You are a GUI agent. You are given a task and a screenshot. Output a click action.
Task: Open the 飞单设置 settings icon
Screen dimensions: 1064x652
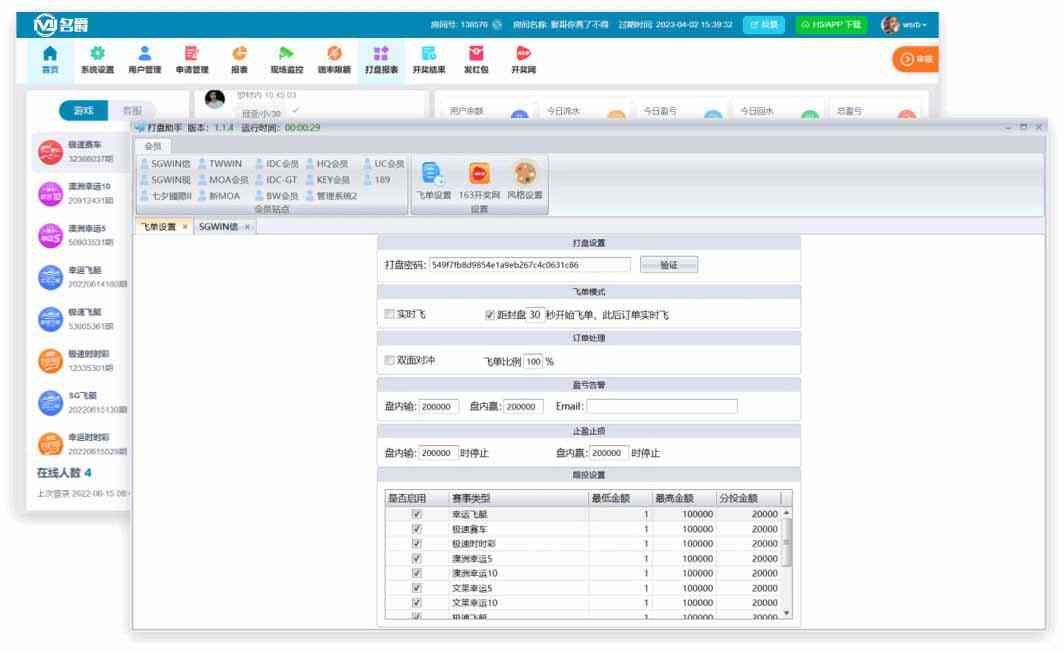click(x=433, y=178)
